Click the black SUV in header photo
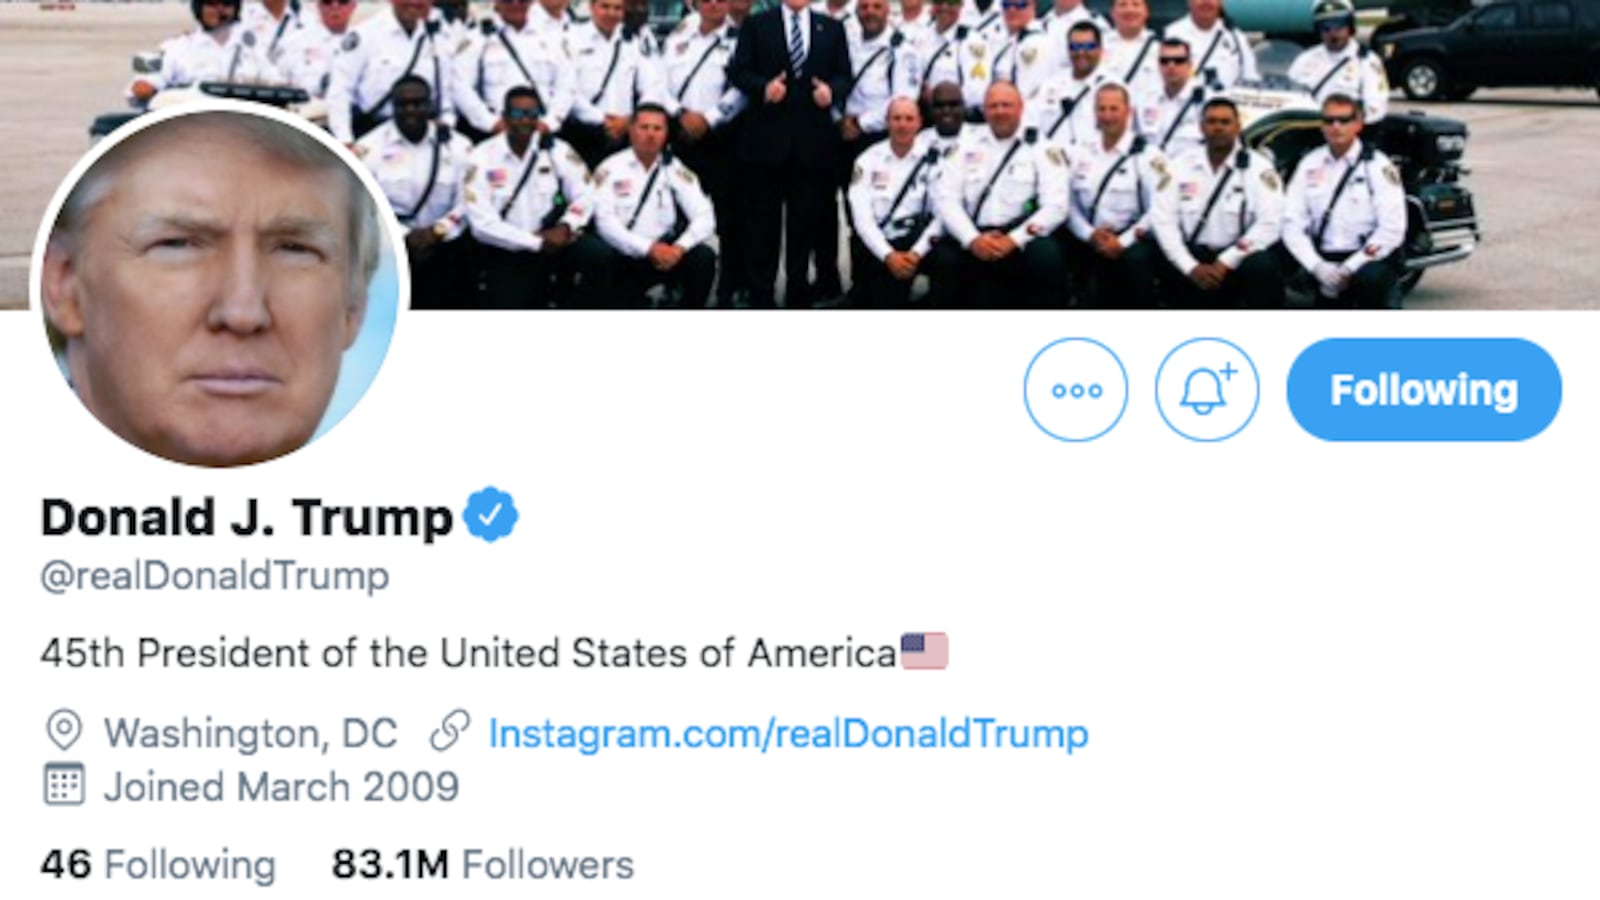The width and height of the screenshot is (1600, 900). 1490,50
